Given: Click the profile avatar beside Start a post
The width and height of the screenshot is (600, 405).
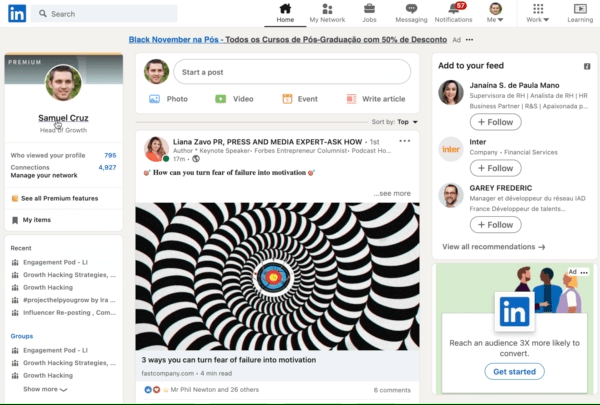Looking at the screenshot, I should tap(157, 71).
